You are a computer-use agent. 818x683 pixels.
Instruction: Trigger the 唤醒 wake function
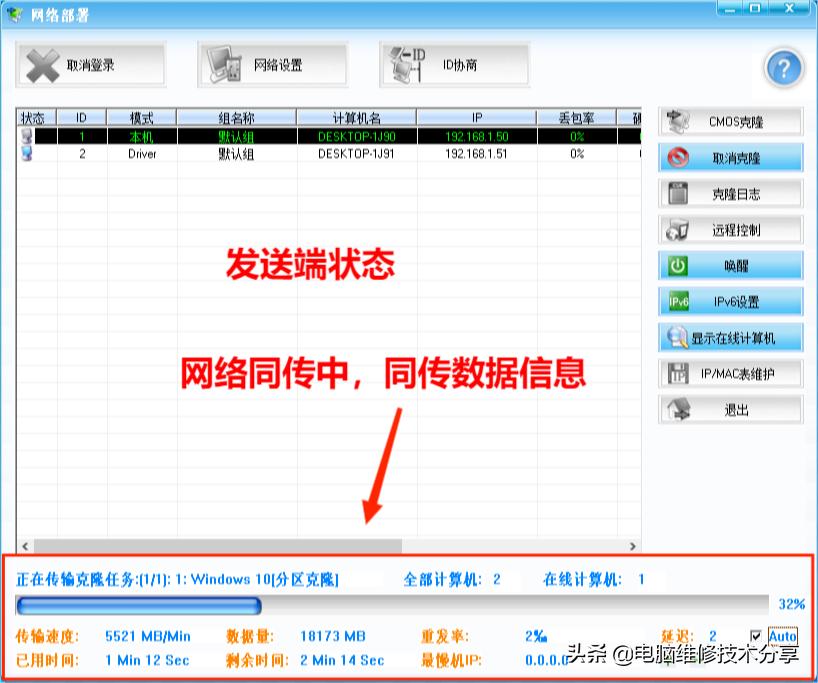click(x=731, y=264)
